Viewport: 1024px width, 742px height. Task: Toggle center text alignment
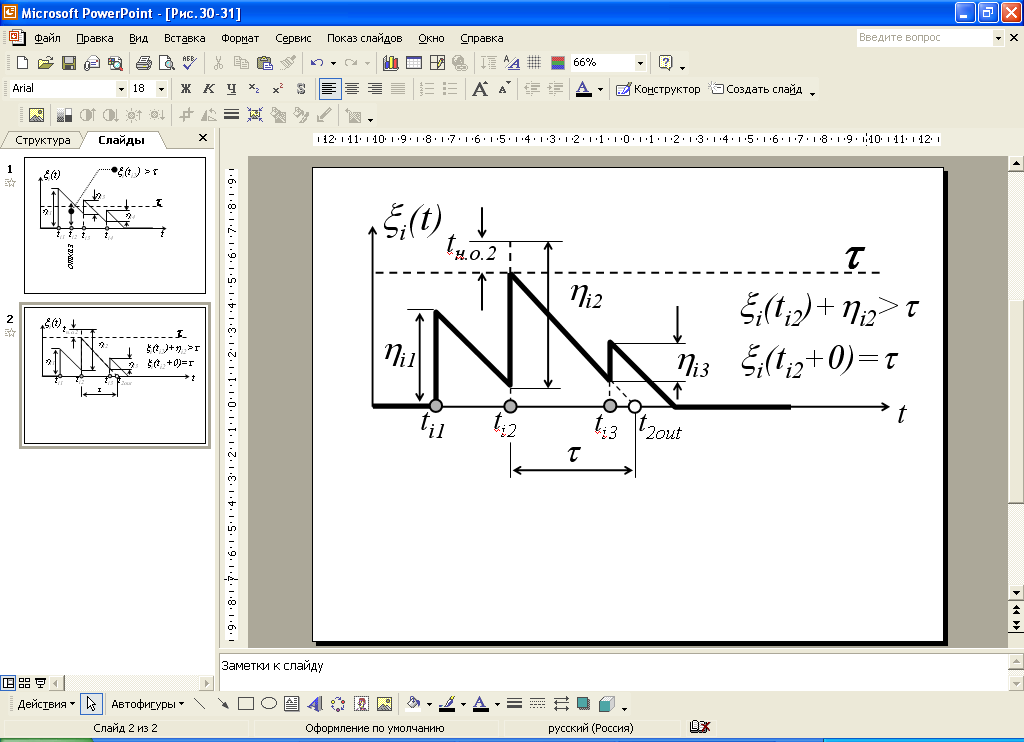tap(352, 89)
